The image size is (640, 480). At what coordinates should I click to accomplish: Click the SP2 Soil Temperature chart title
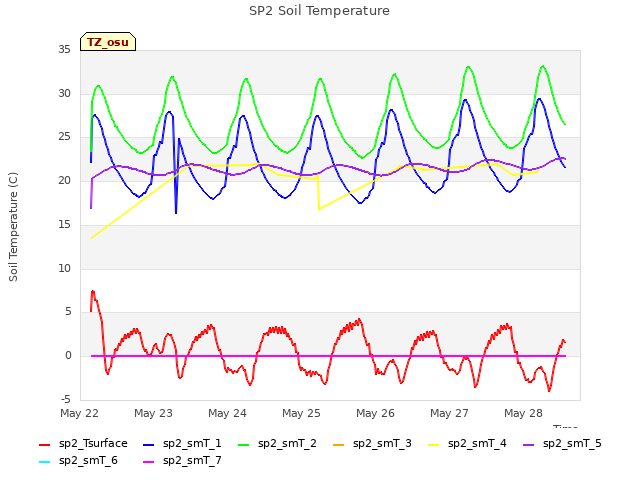click(319, 11)
